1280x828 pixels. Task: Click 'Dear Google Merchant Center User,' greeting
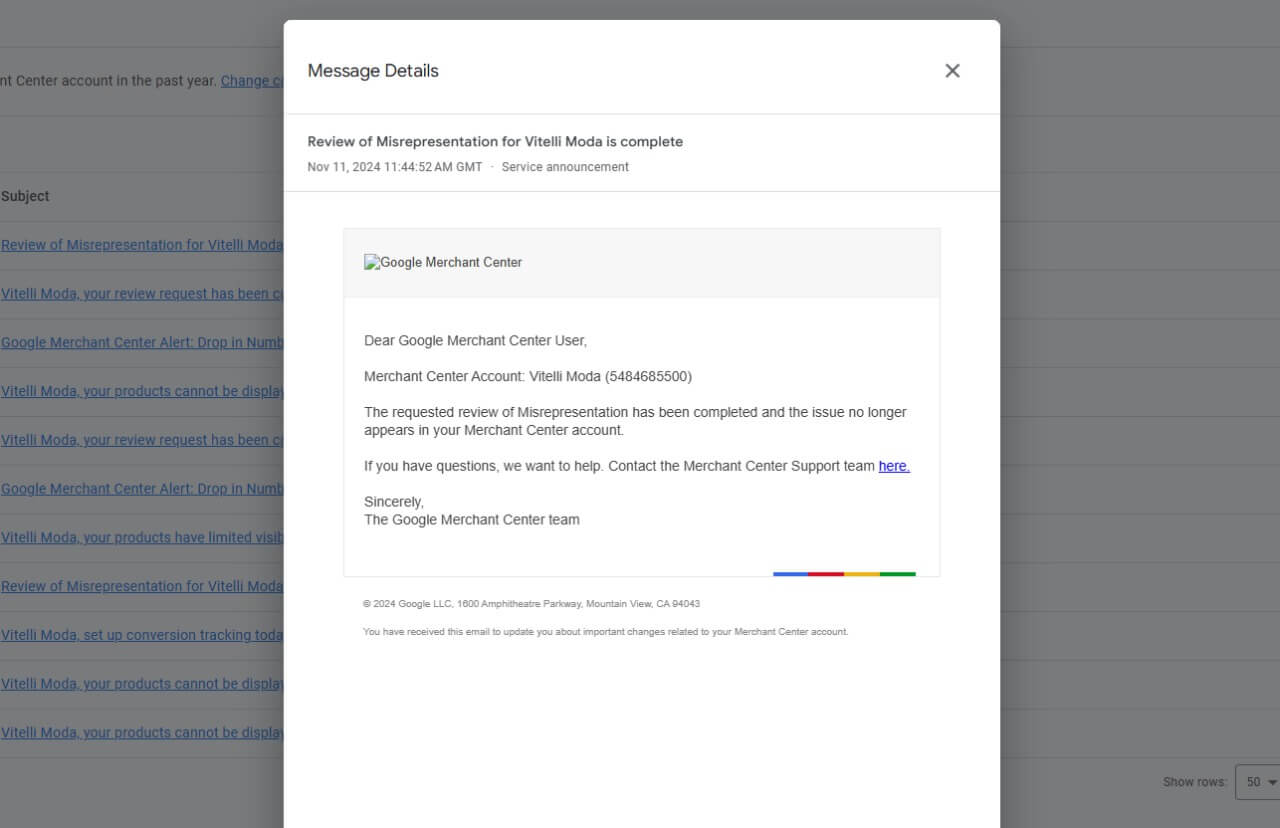[476, 341]
